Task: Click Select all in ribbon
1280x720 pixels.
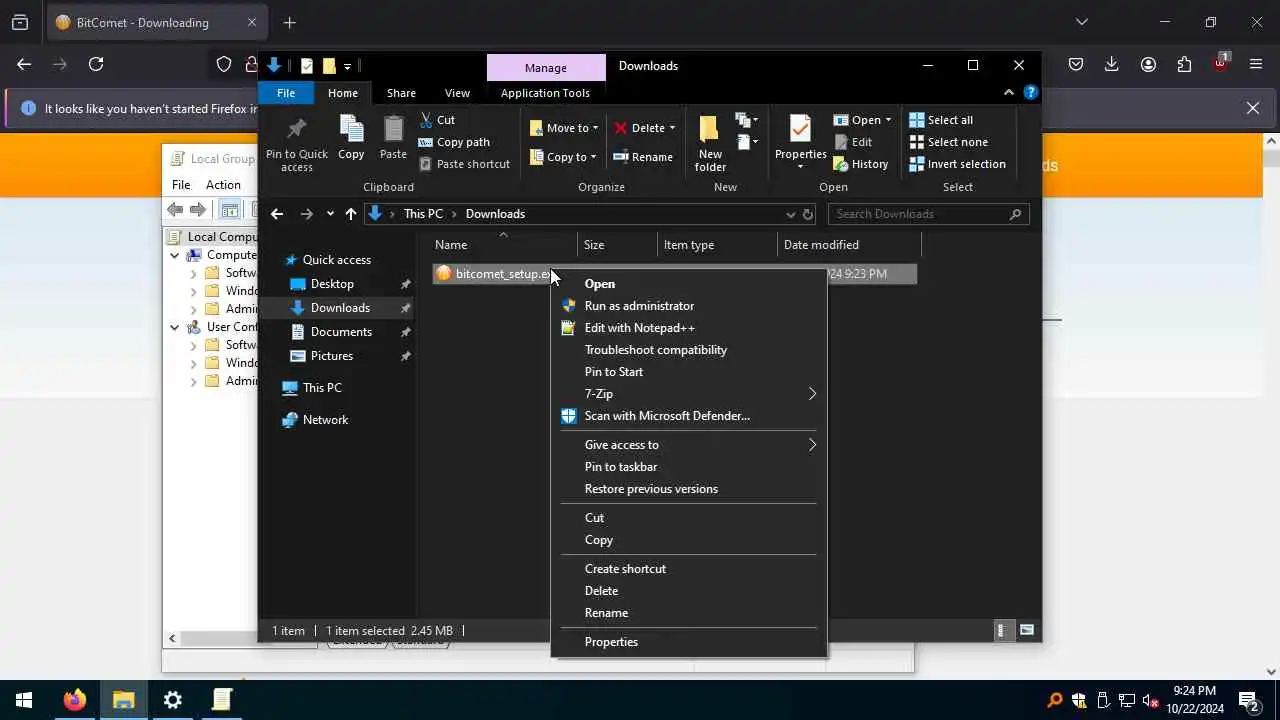Action: click(x=941, y=120)
